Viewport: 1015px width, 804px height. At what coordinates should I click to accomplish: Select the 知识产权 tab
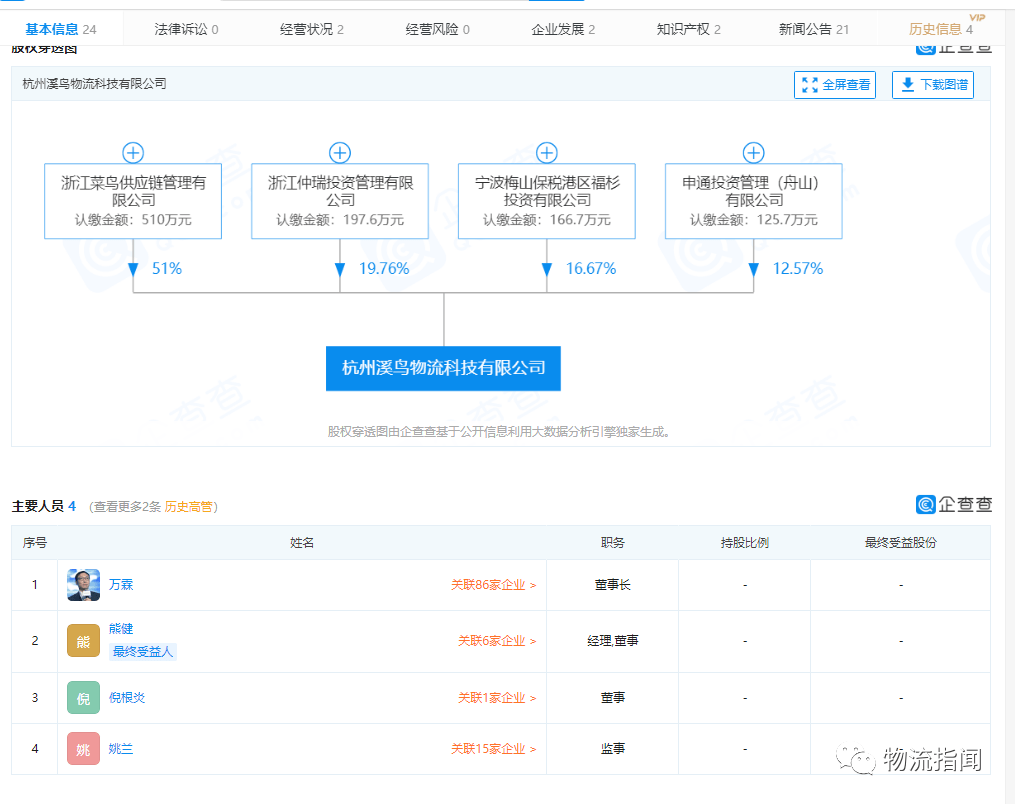(688, 29)
